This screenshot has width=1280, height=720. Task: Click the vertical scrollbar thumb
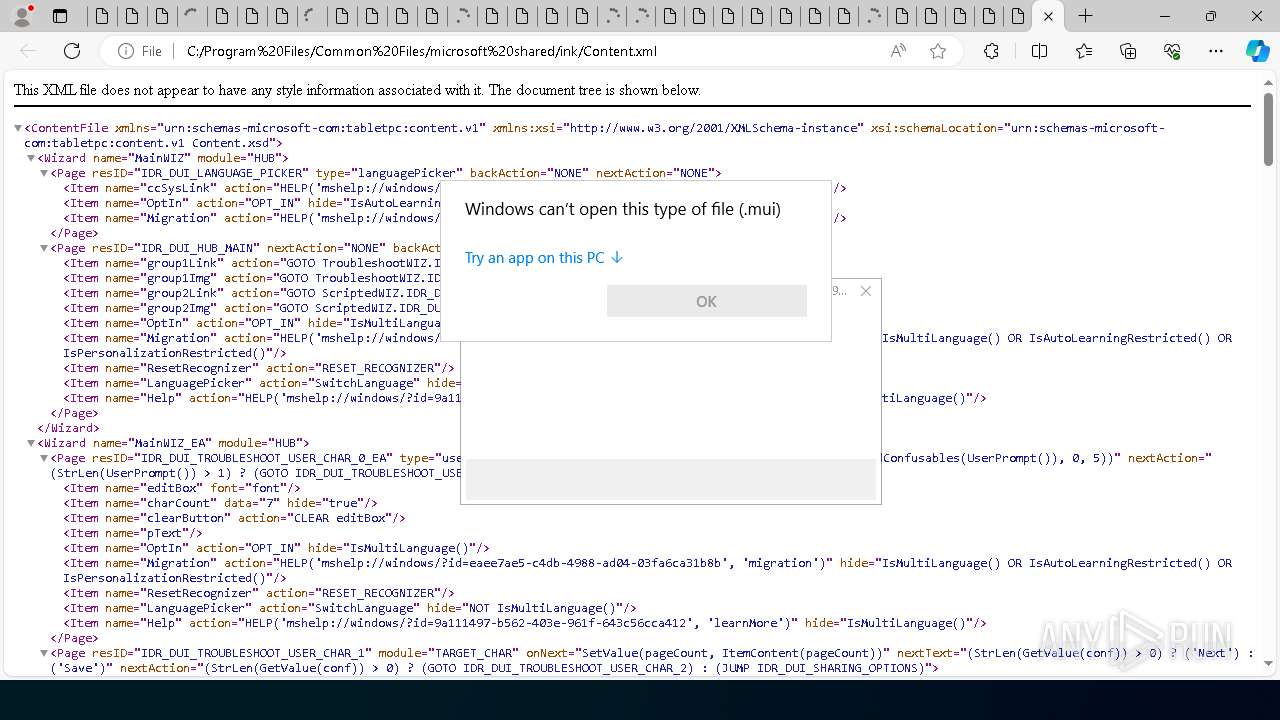(1269, 131)
